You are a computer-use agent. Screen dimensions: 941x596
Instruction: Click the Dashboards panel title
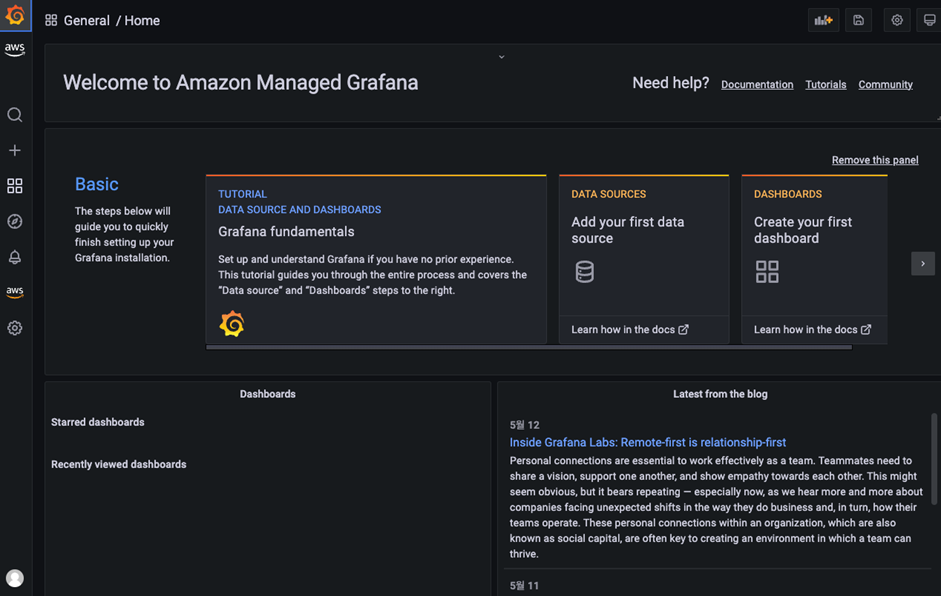(x=268, y=394)
